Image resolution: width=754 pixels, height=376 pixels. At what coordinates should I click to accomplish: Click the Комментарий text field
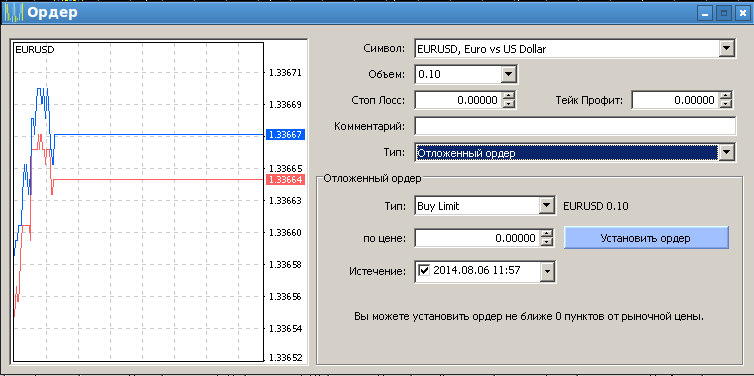(x=575, y=126)
